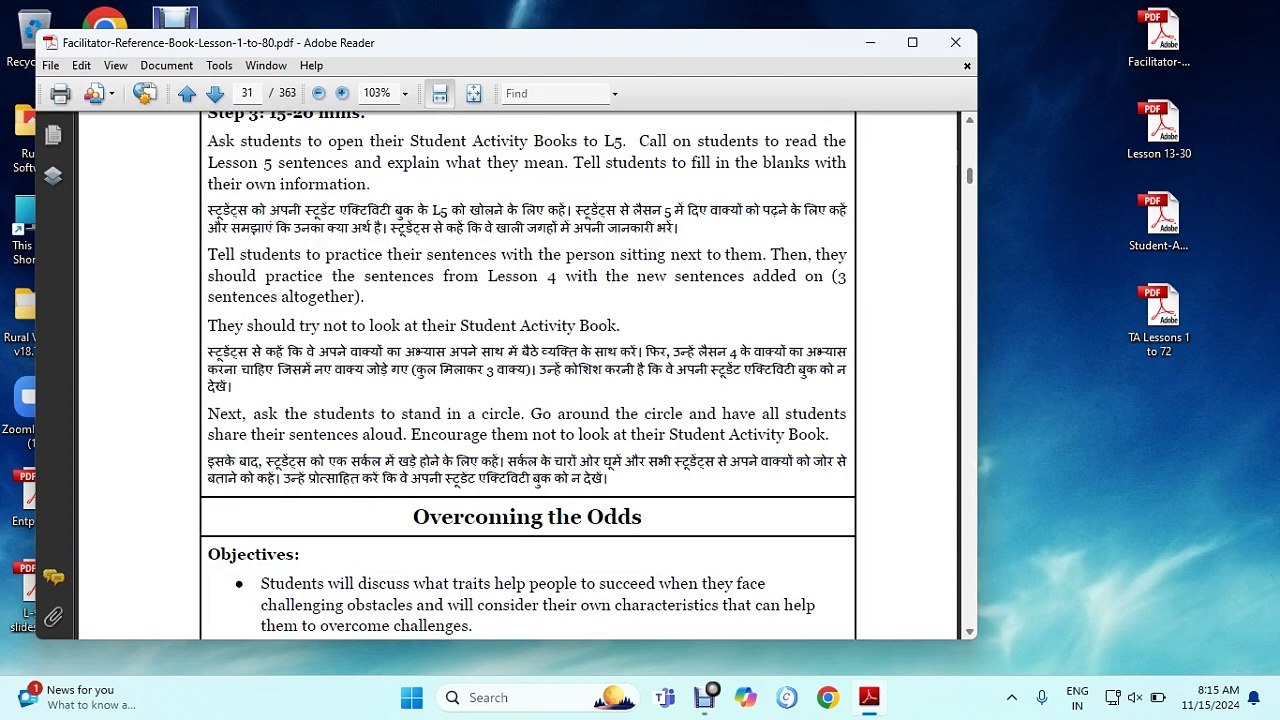Viewport: 1280px width, 720px height.
Task: Switch the ENG IN input language
Action: 1077,698
